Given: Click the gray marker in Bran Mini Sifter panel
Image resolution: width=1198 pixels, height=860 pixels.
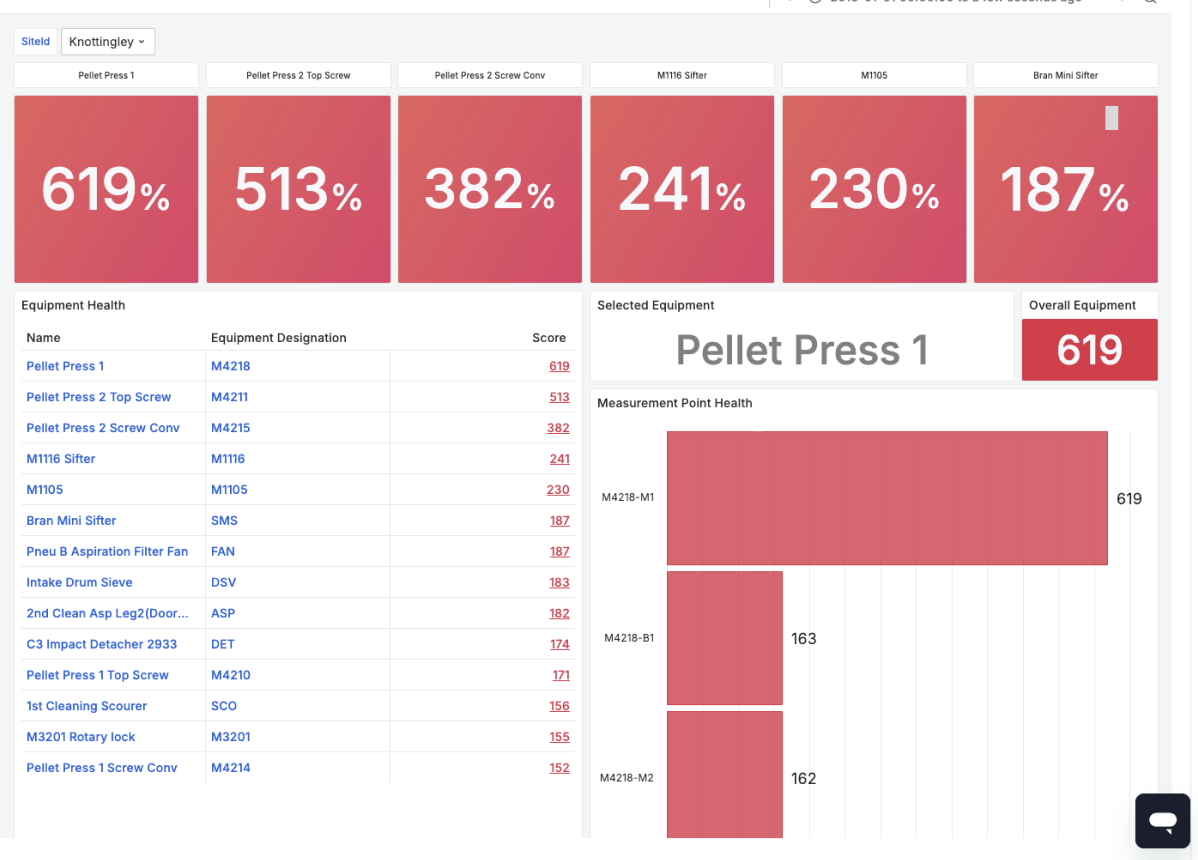Looking at the screenshot, I should (x=1112, y=118).
